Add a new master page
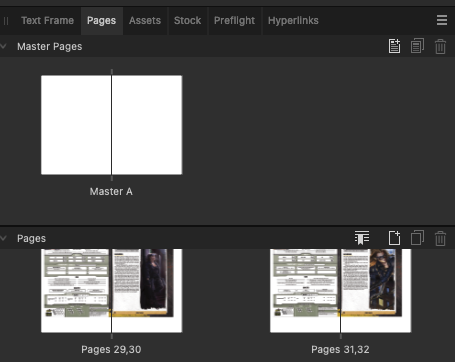The width and height of the screenshot is (455, 362). click(x=394, y=46)
